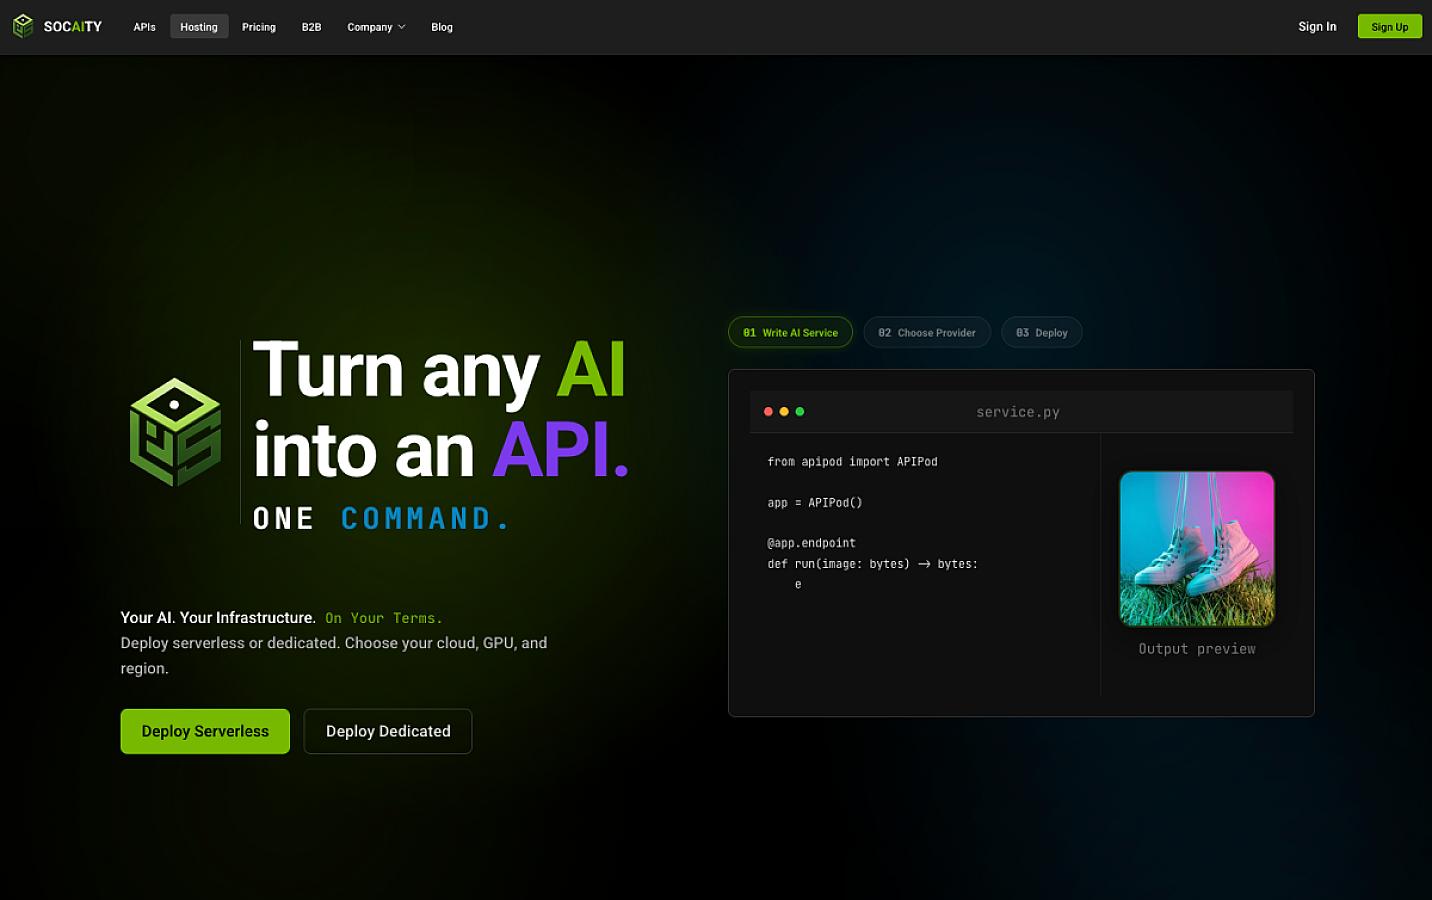Viewport: 1432px width, 900px height.
Task: Click the large cube logo in hero section
Action: 175,432
